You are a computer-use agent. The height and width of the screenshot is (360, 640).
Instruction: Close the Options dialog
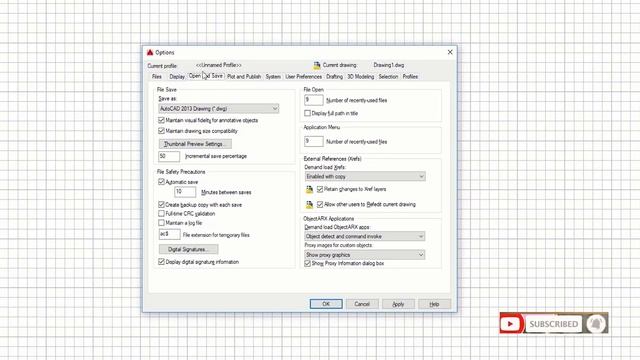tap(450, 52)
